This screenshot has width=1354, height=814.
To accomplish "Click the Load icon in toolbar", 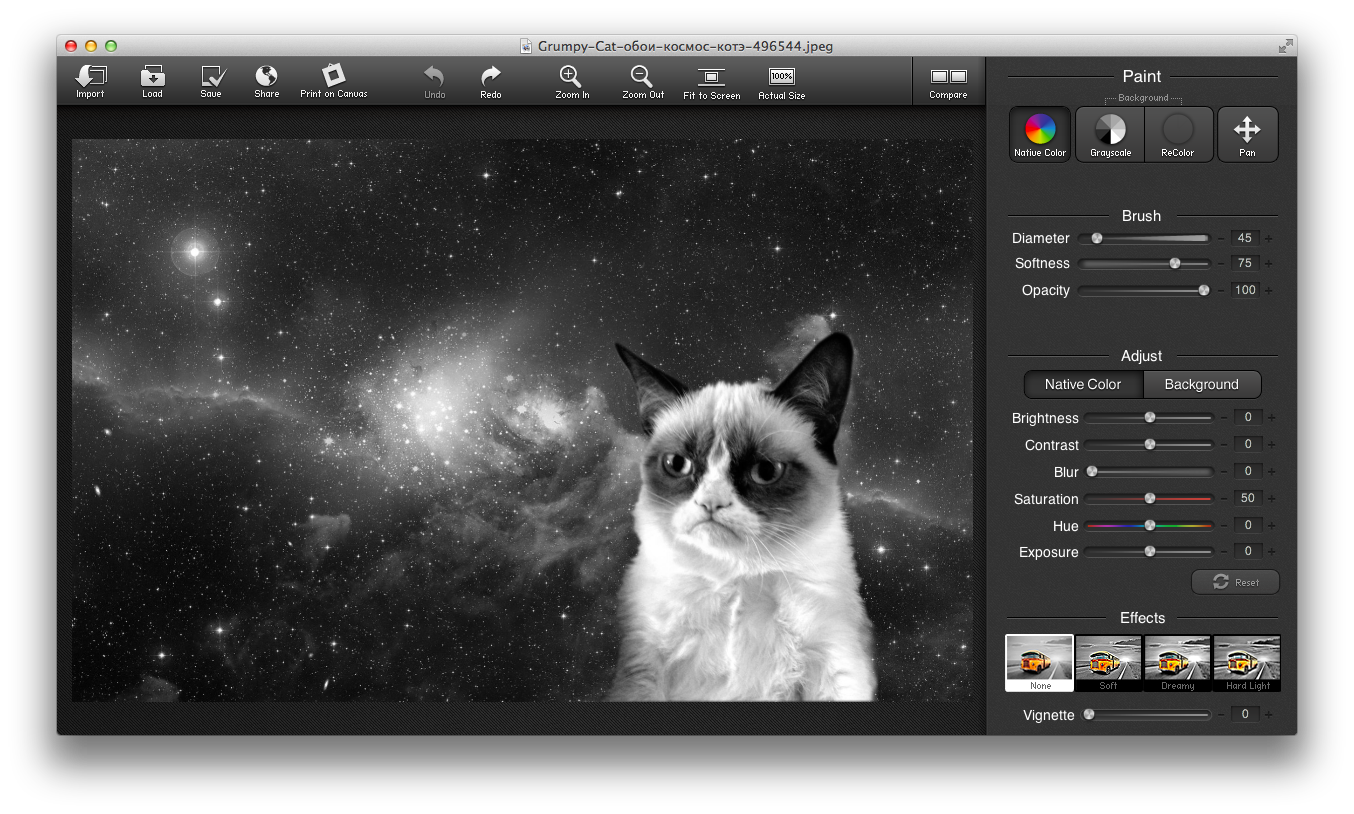I will coord(152,77).
